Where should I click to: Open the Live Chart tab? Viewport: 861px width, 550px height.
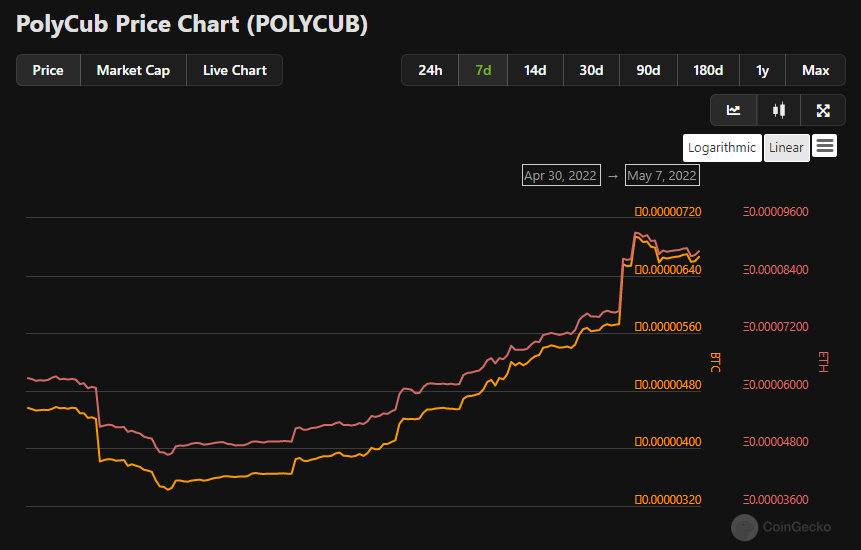[234, 70]
